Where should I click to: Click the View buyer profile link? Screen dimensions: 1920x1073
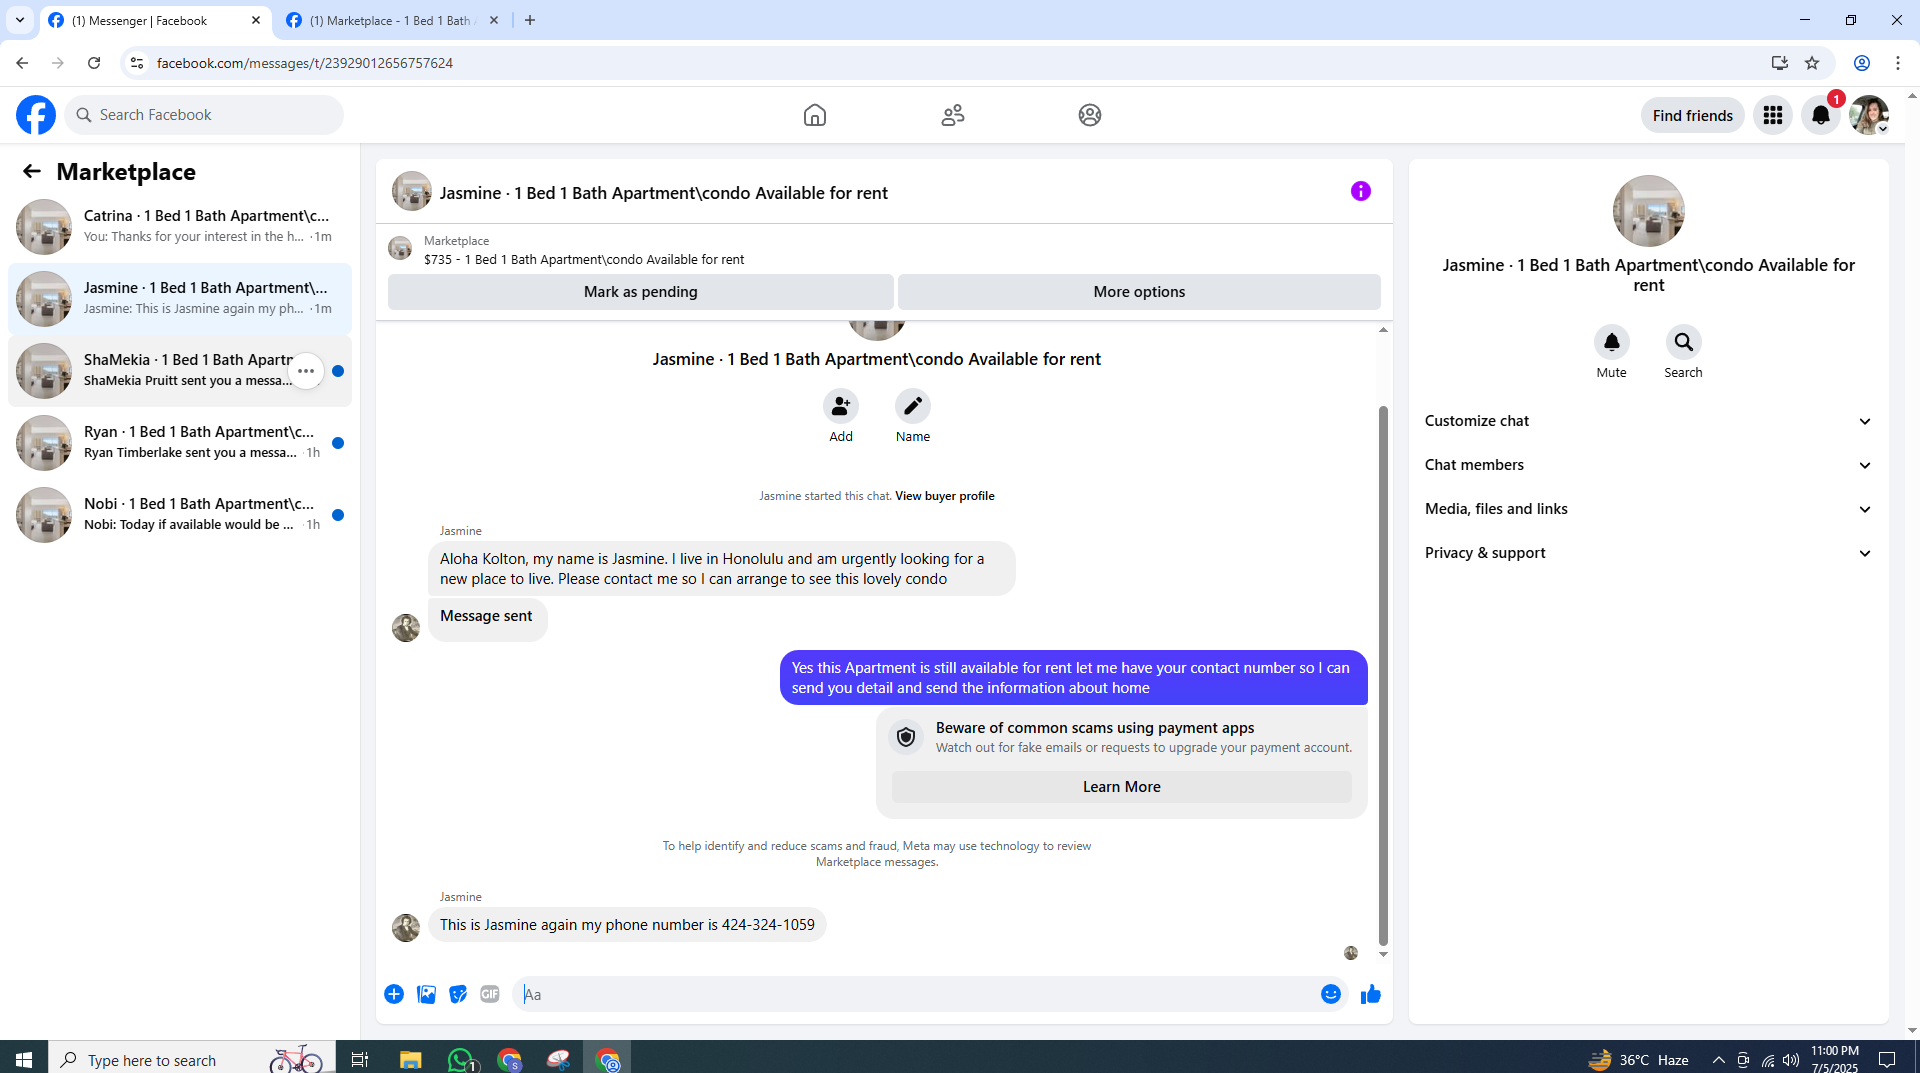pos(944,496)
